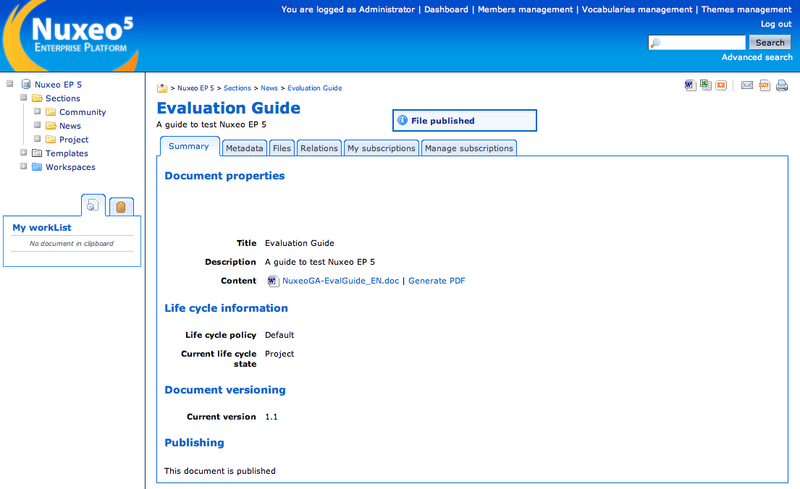Open the worklist document tab icon
The image size is (800, 489).
tap(92, 205)
